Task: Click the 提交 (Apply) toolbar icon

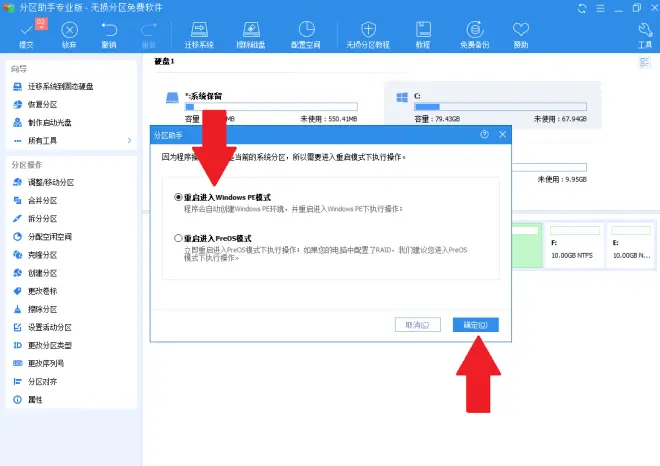Action: point(26,35)
